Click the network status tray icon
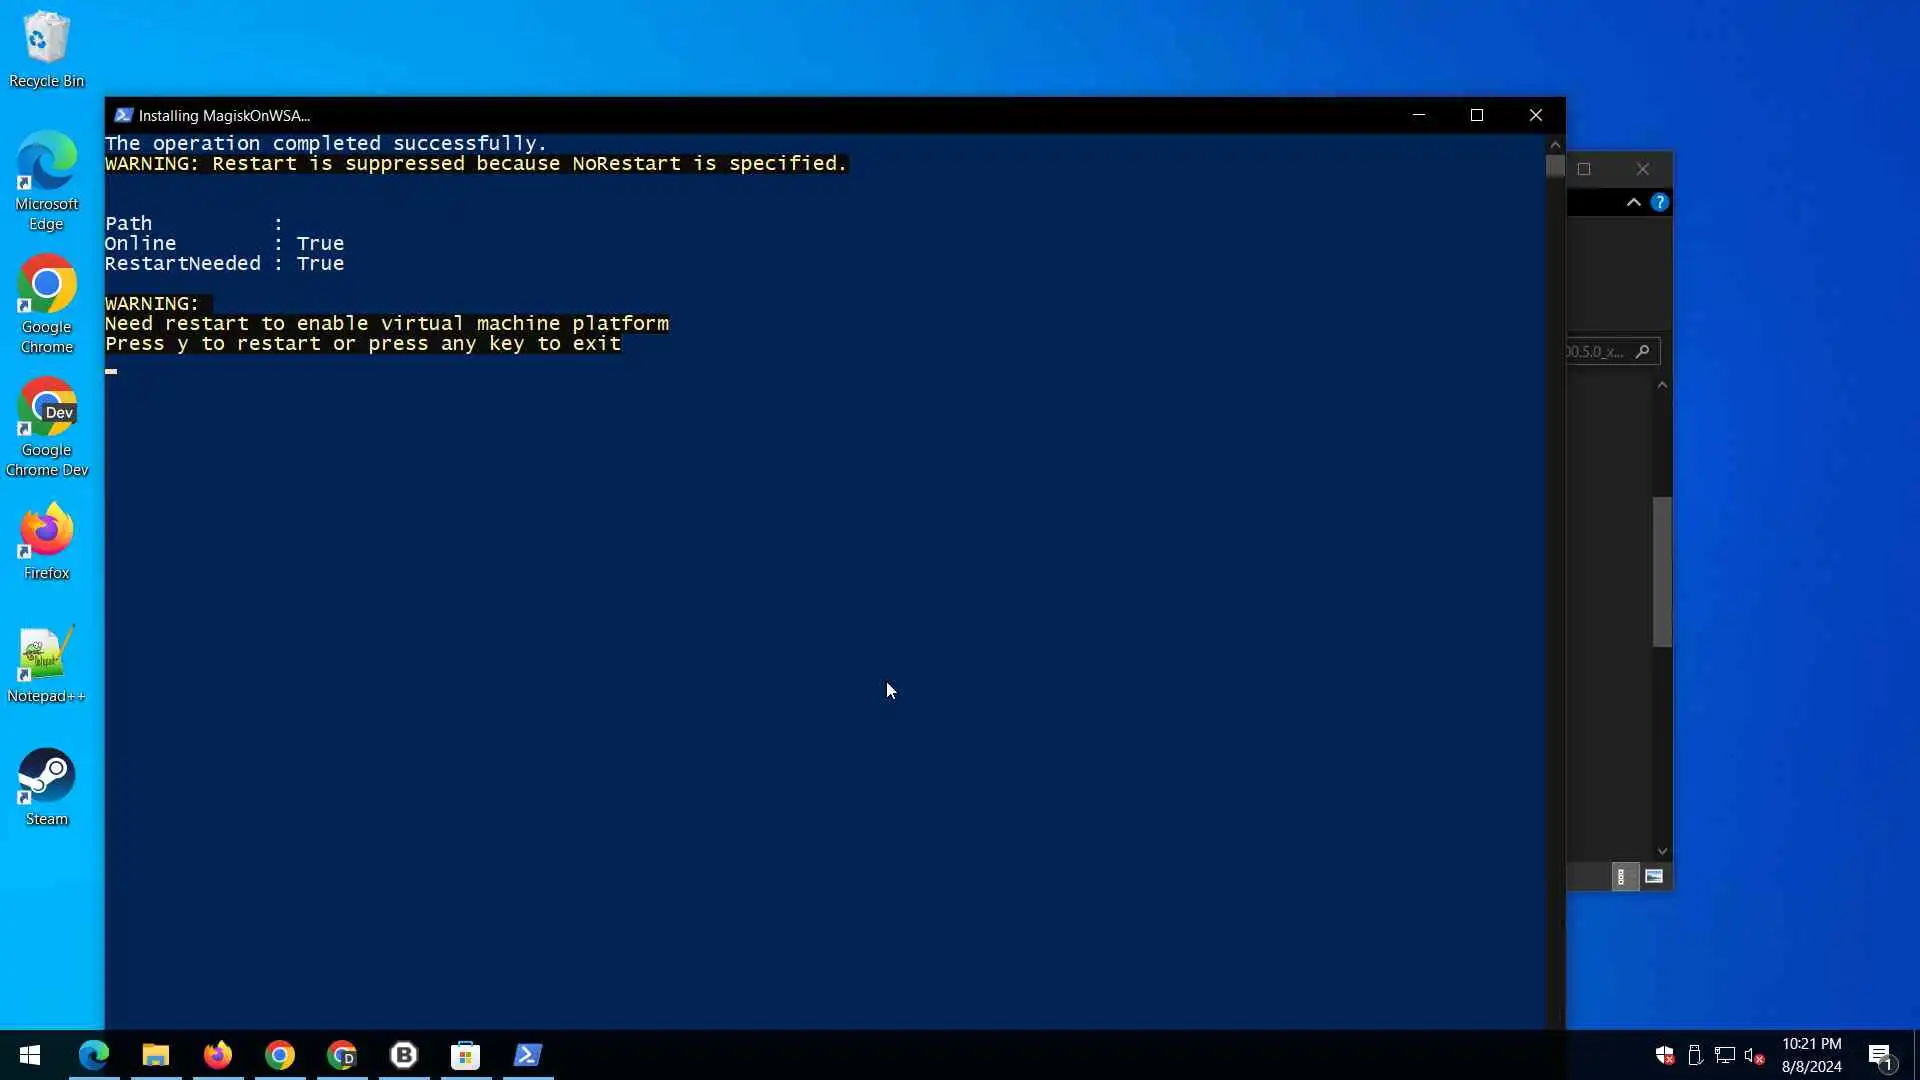This screenshot has width=1920, height=1080. click(1725, 1055)
